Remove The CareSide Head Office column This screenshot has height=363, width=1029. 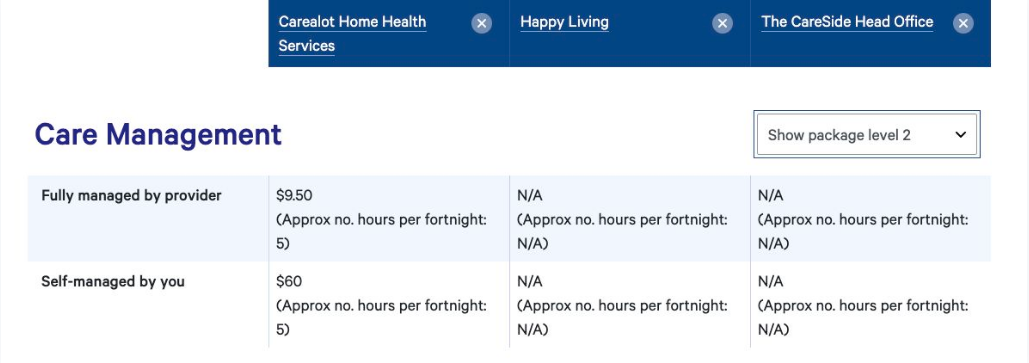click(963, 24)
